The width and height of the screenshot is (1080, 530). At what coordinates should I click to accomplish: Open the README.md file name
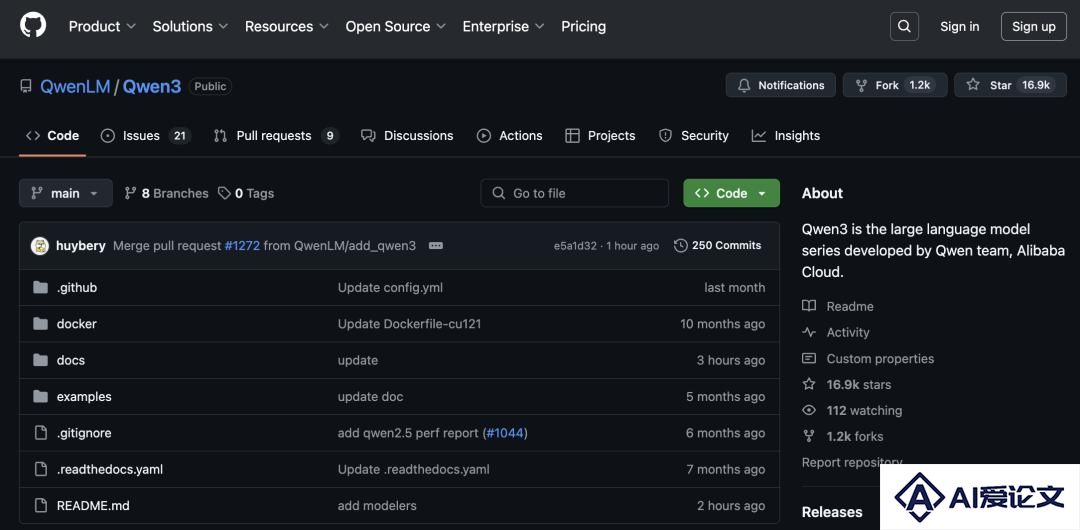(x=93, y=505)
